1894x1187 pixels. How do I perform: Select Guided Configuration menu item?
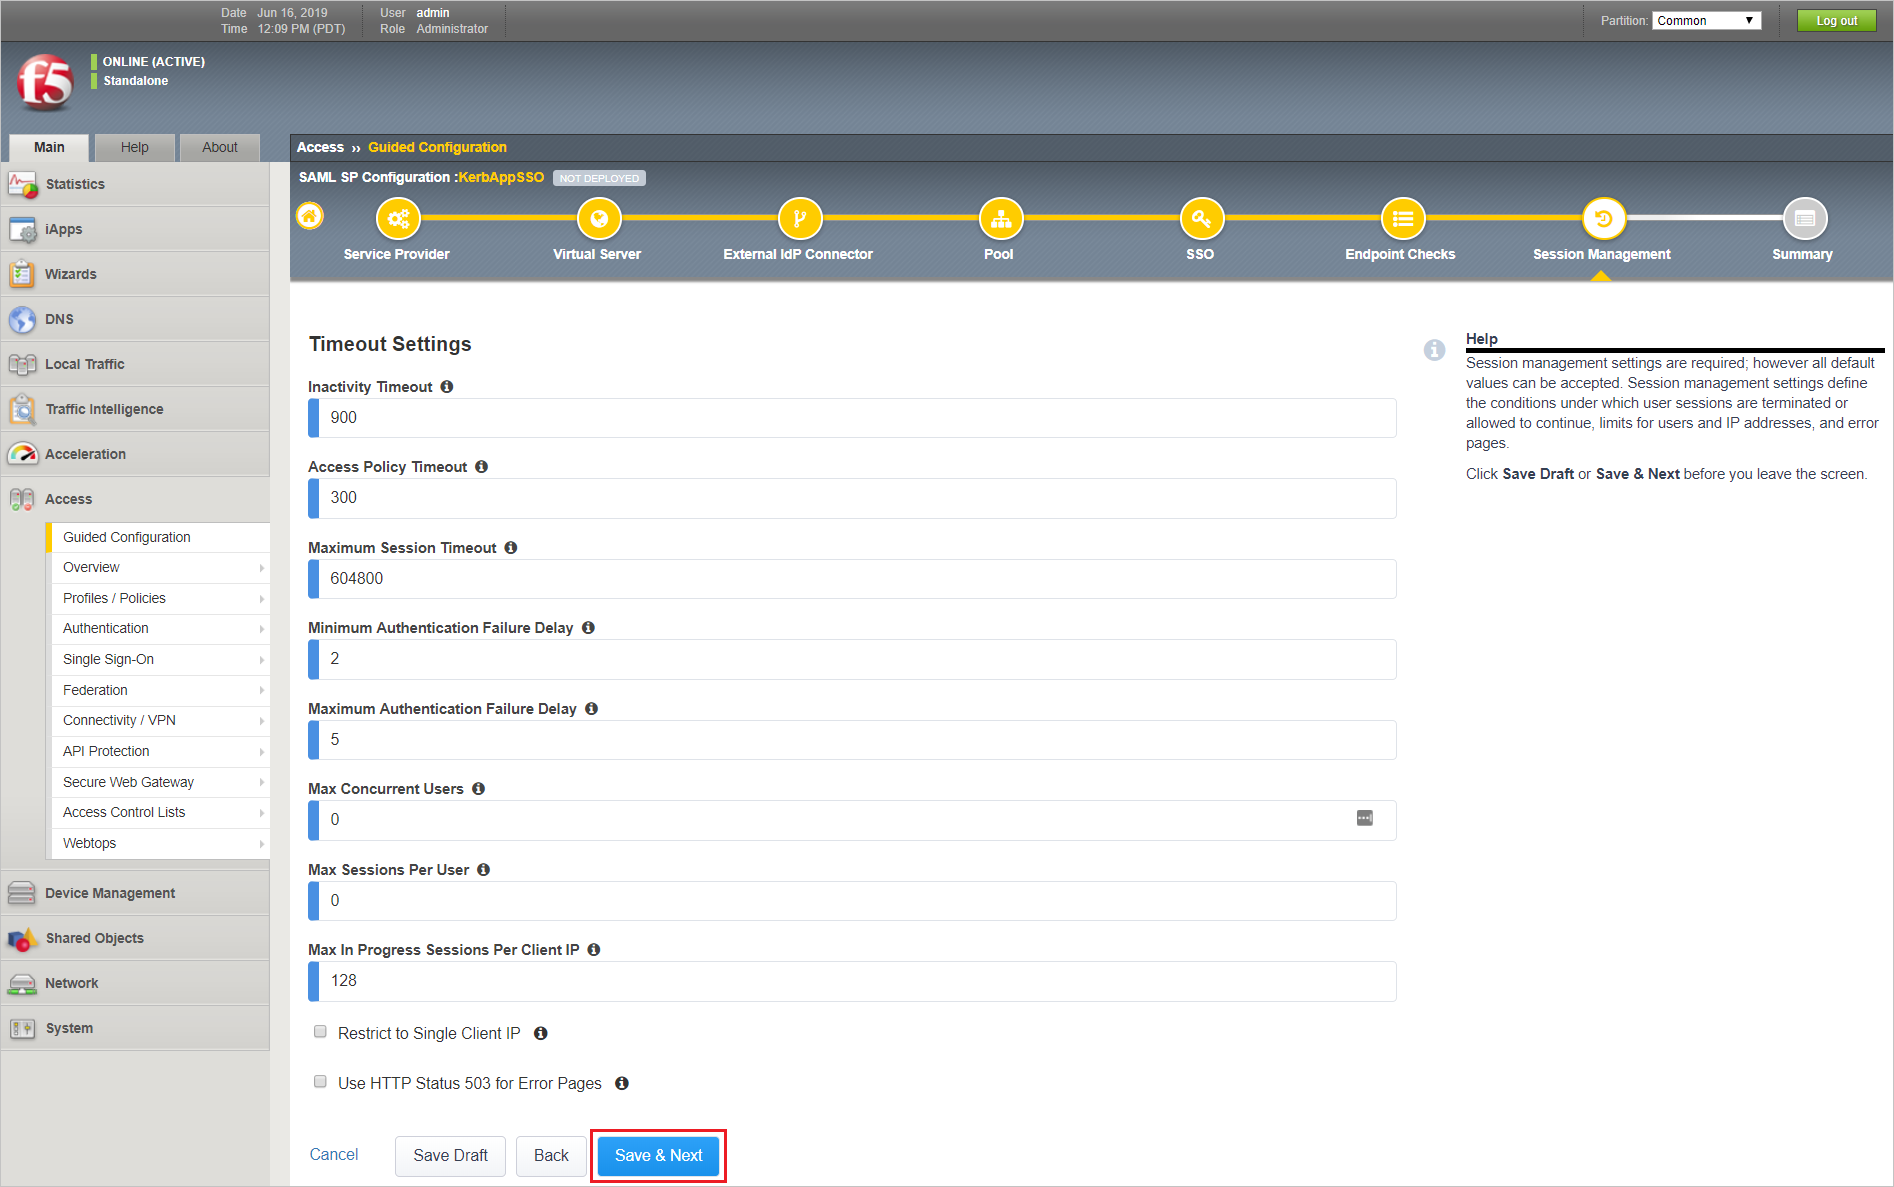pos(158,537)
